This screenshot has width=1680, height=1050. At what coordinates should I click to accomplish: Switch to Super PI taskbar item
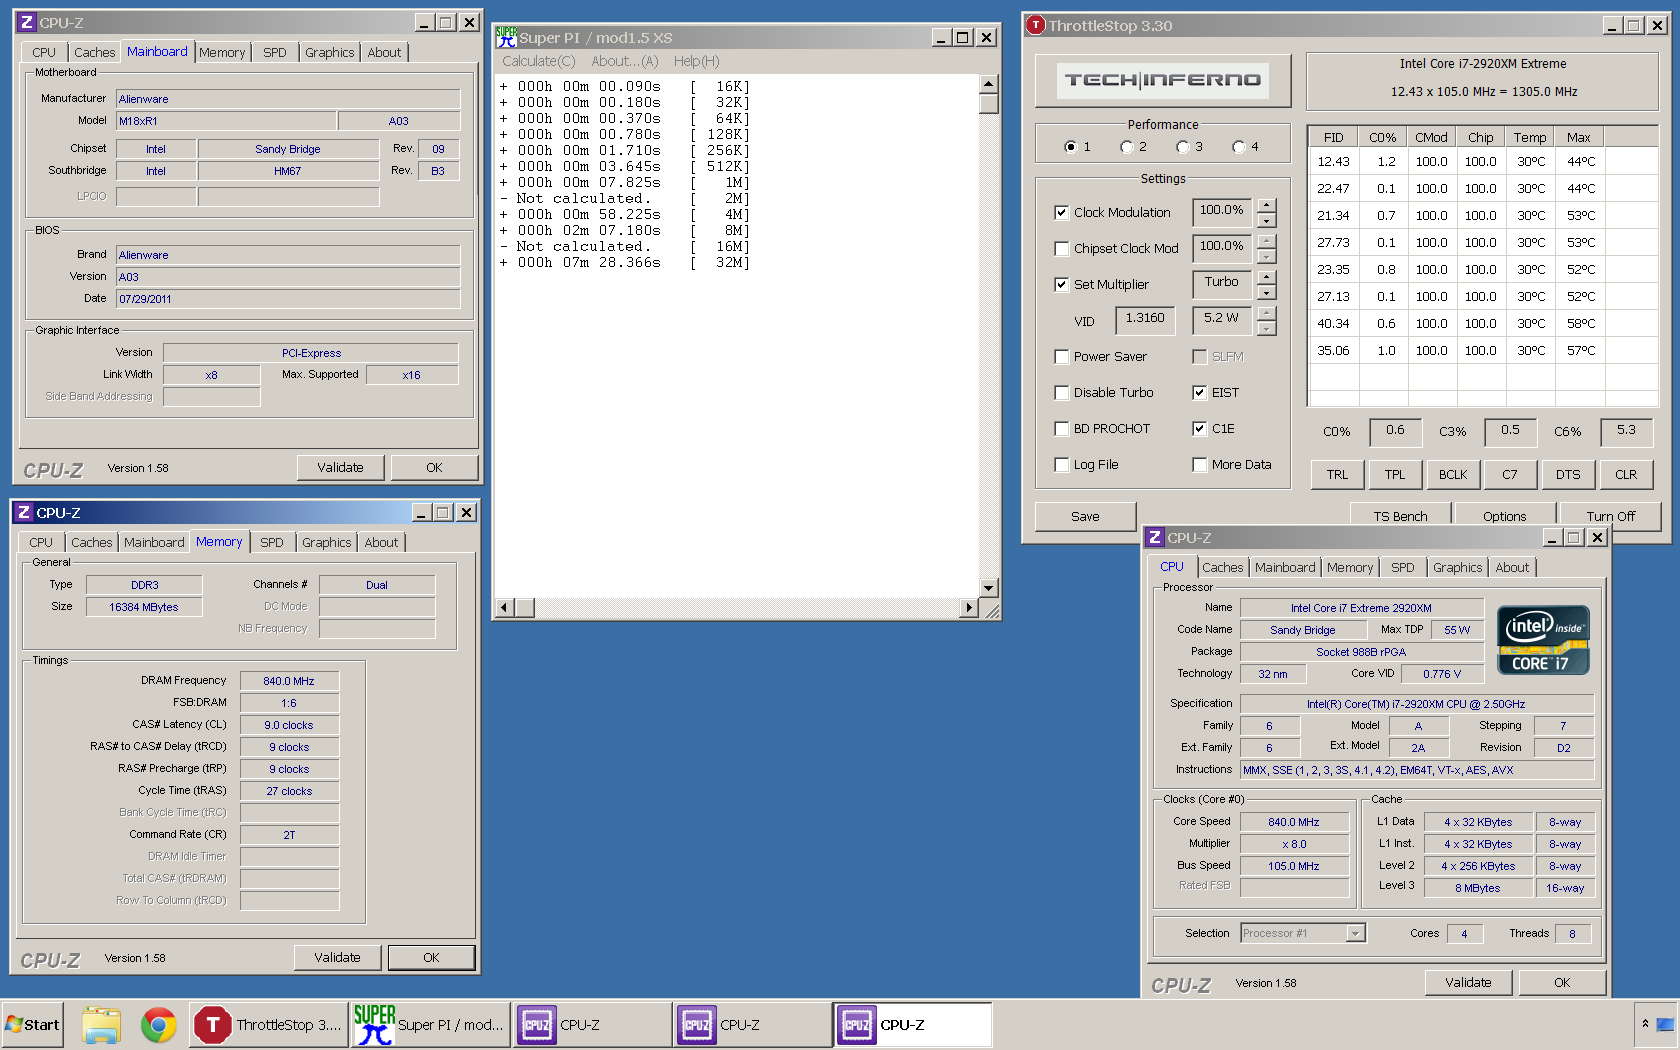(x=430, y=1025)
